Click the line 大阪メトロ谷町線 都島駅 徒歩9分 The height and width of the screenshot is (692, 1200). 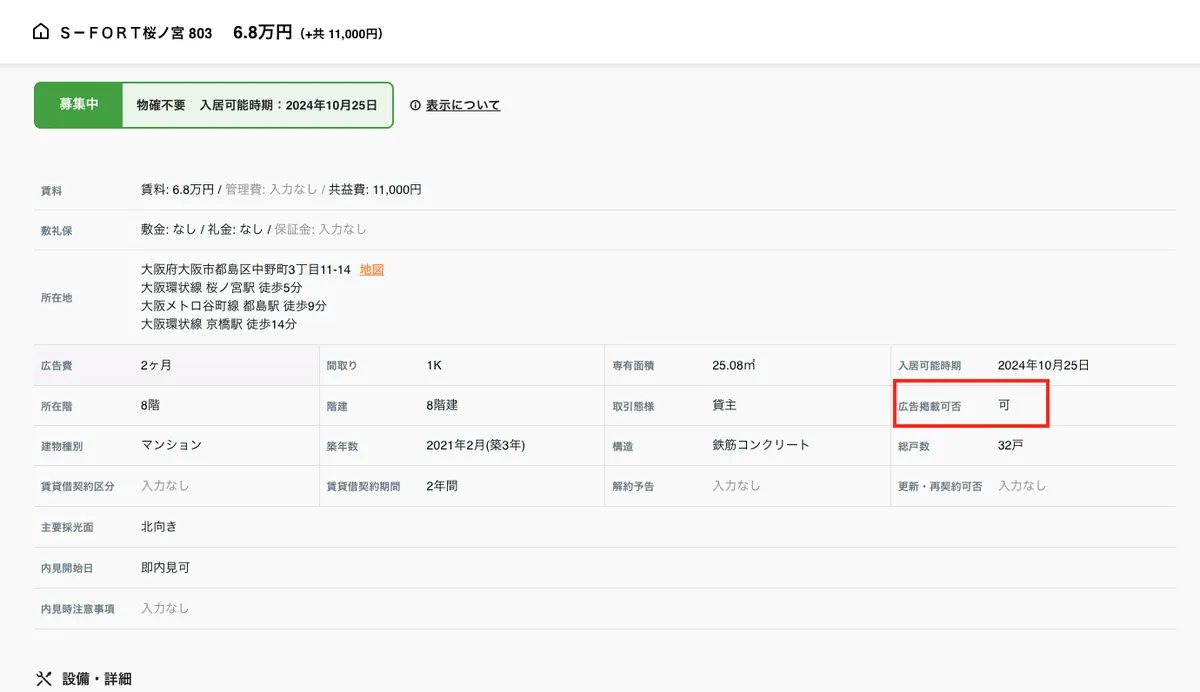tap(234, 306)
